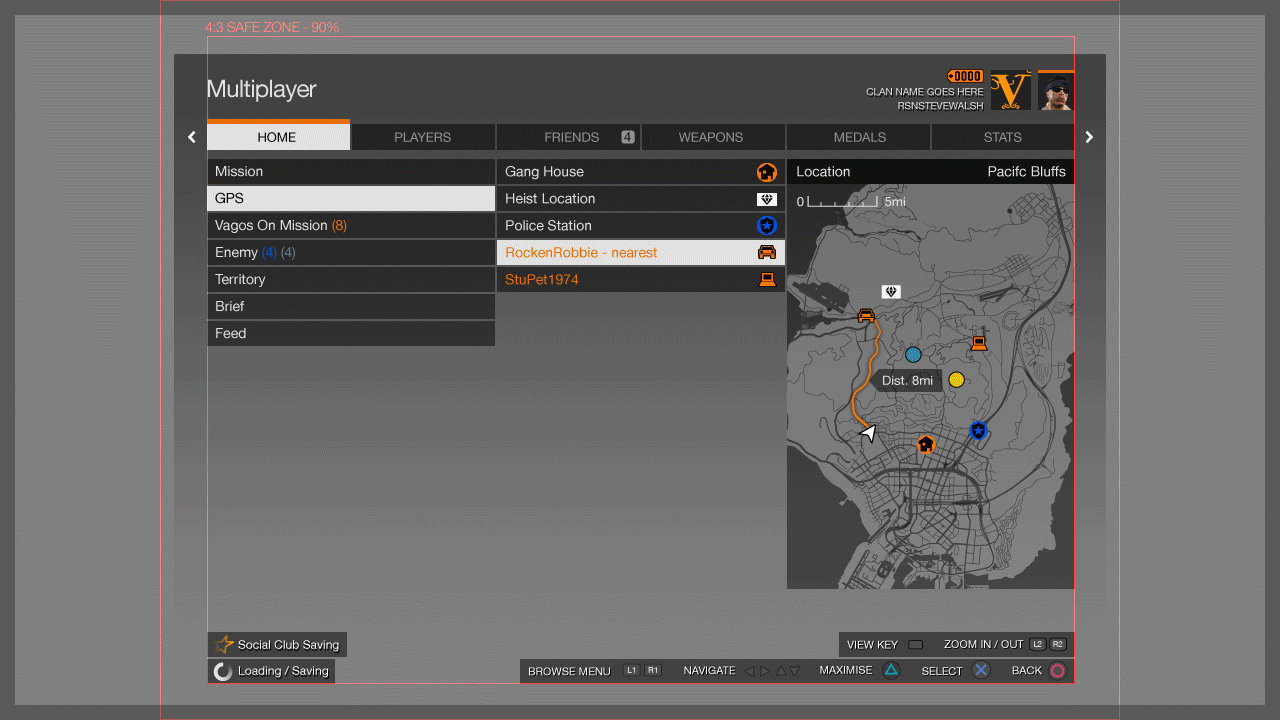Image resolution: width=1280 pixels, height=720 pixels.
Task: Click the orange gang house marker on the map
Action: click(x=926, y=444)
